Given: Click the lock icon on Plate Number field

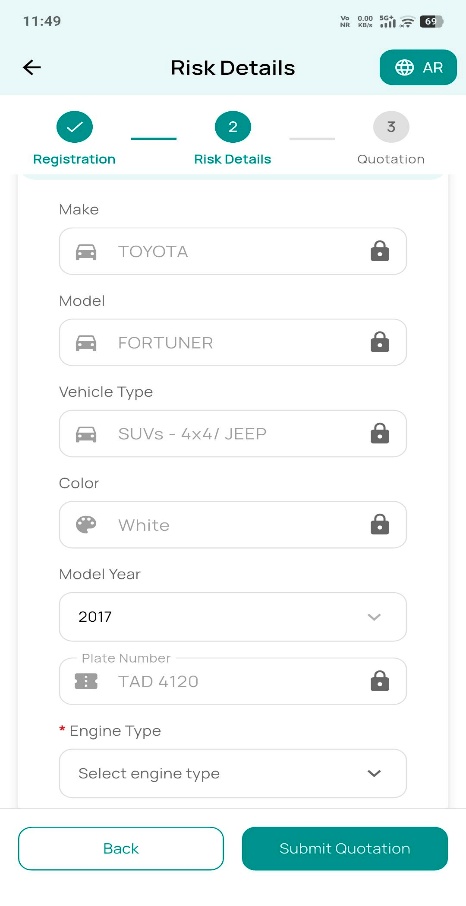Looking at the screenshot, I should pyautogui.click(x=380, y=681).
